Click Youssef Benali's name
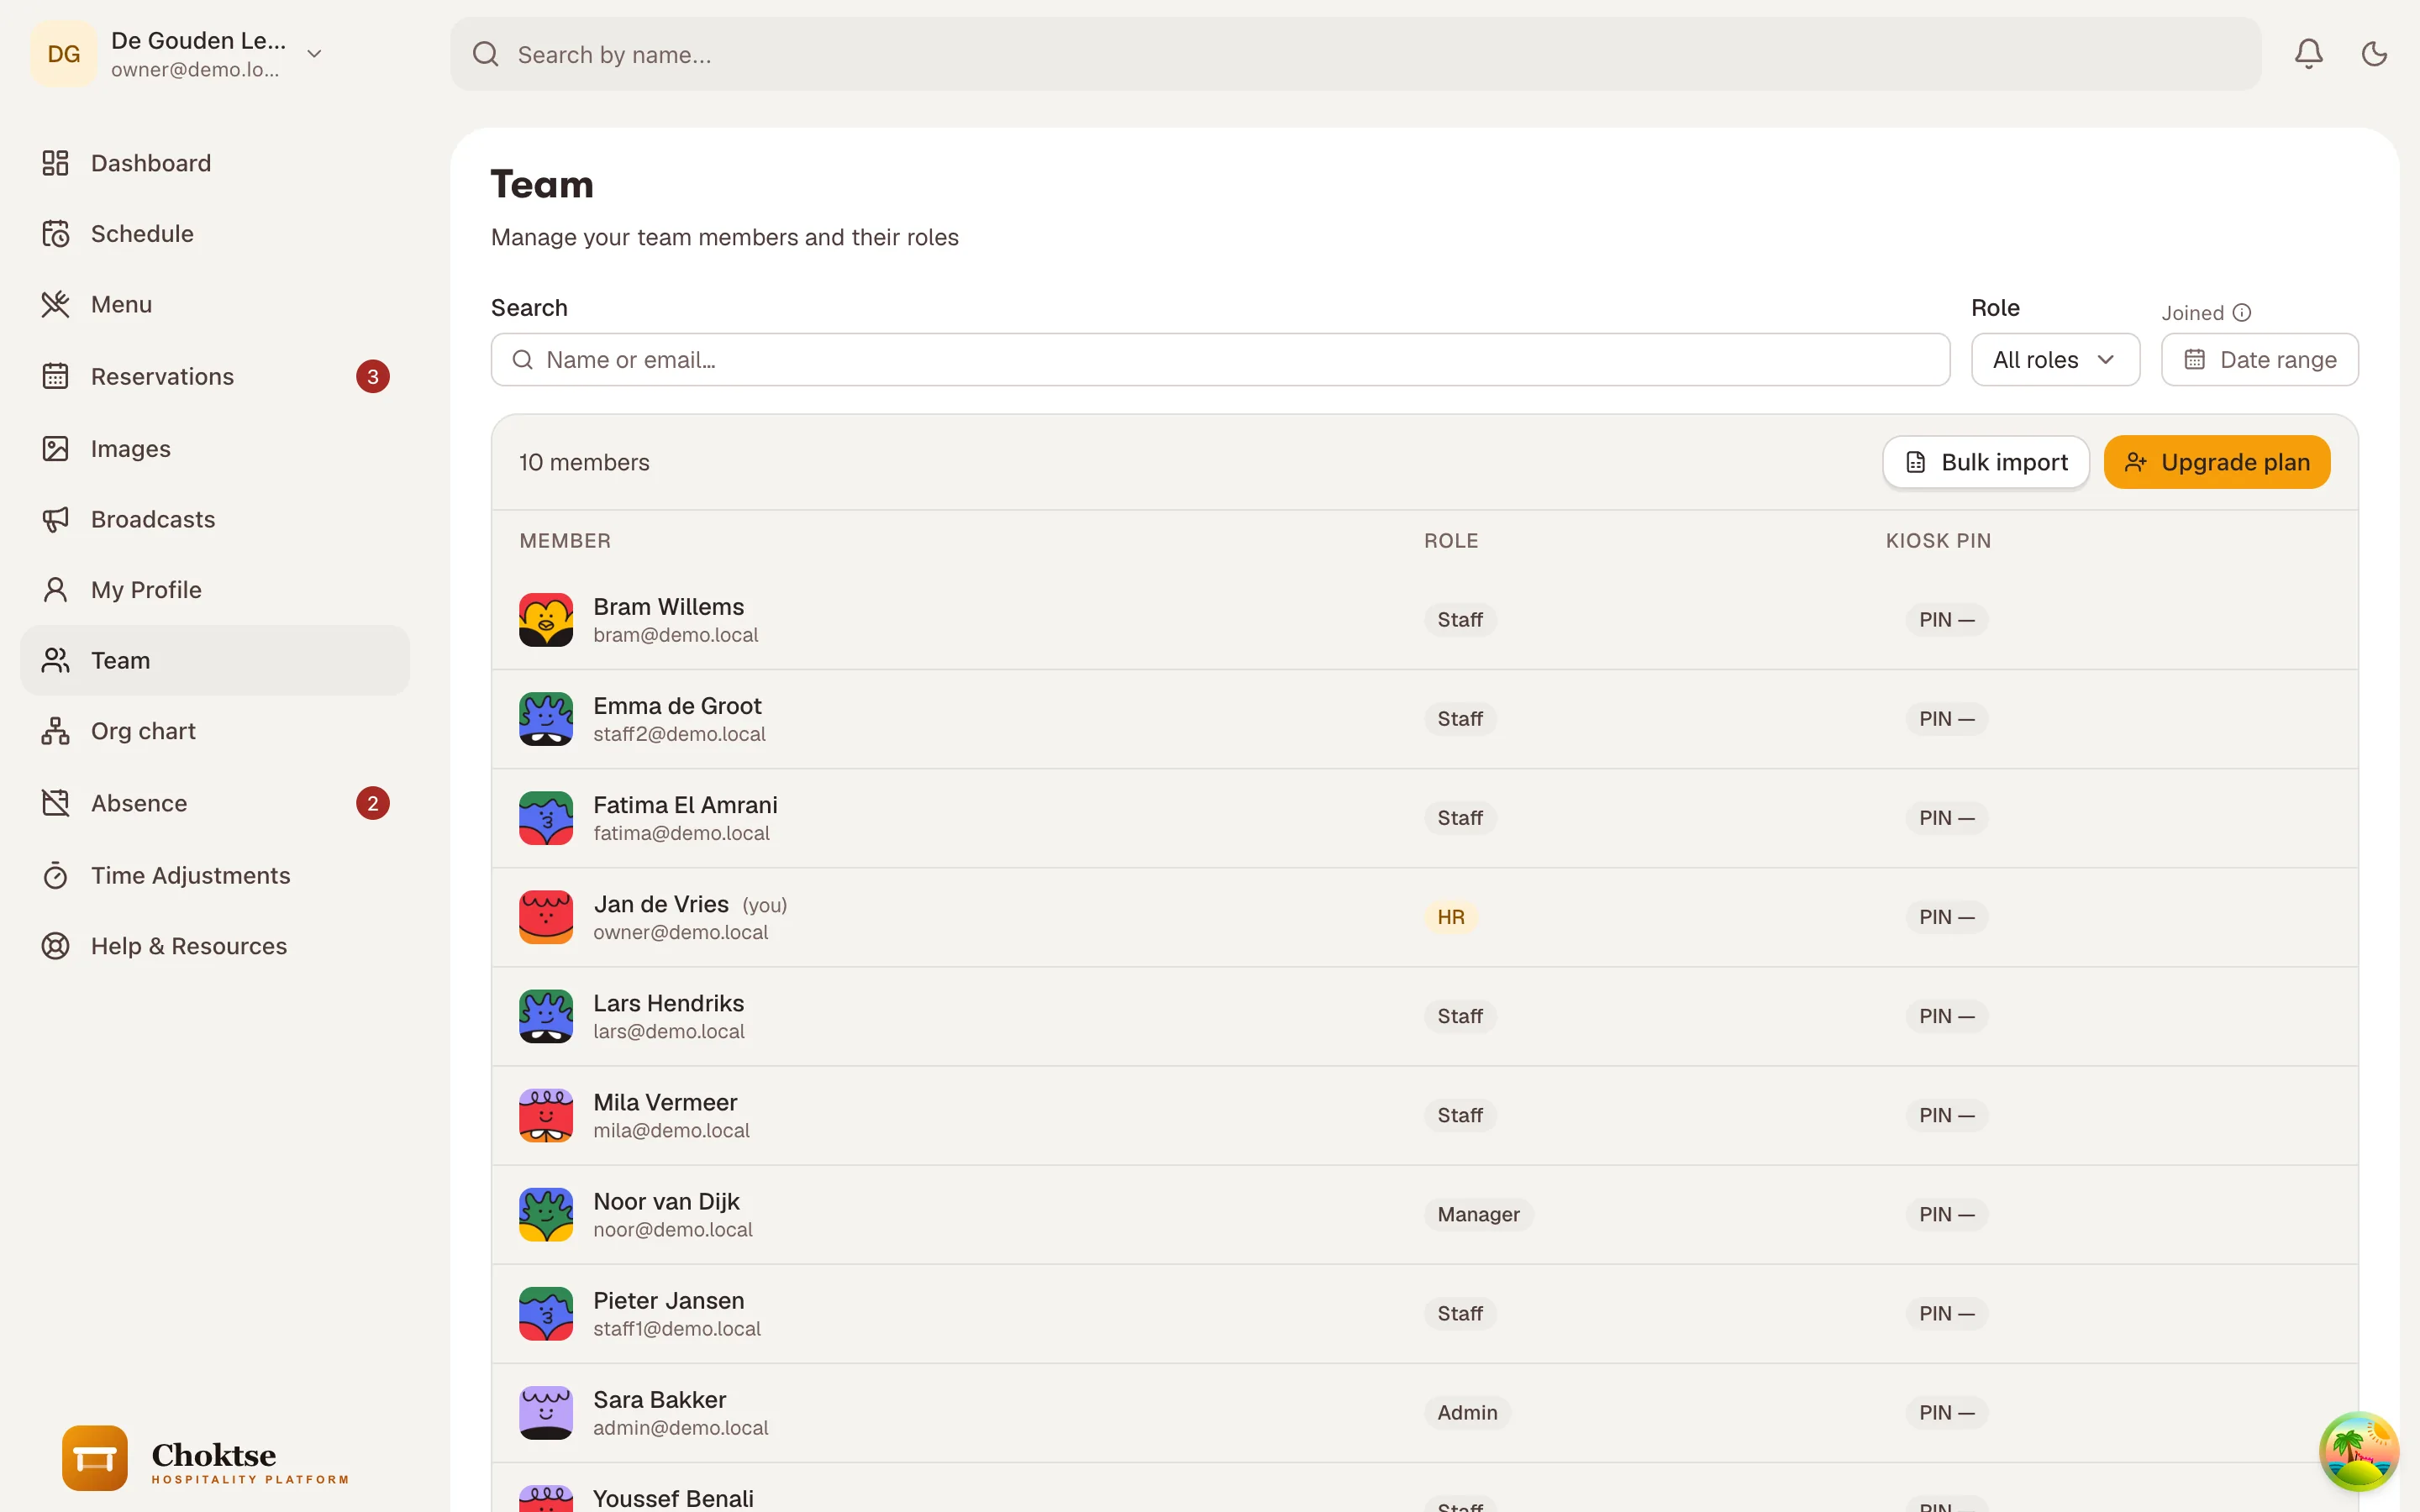The height and width of the screenshot is (1512, 2420). click(x=673, y=1498)
